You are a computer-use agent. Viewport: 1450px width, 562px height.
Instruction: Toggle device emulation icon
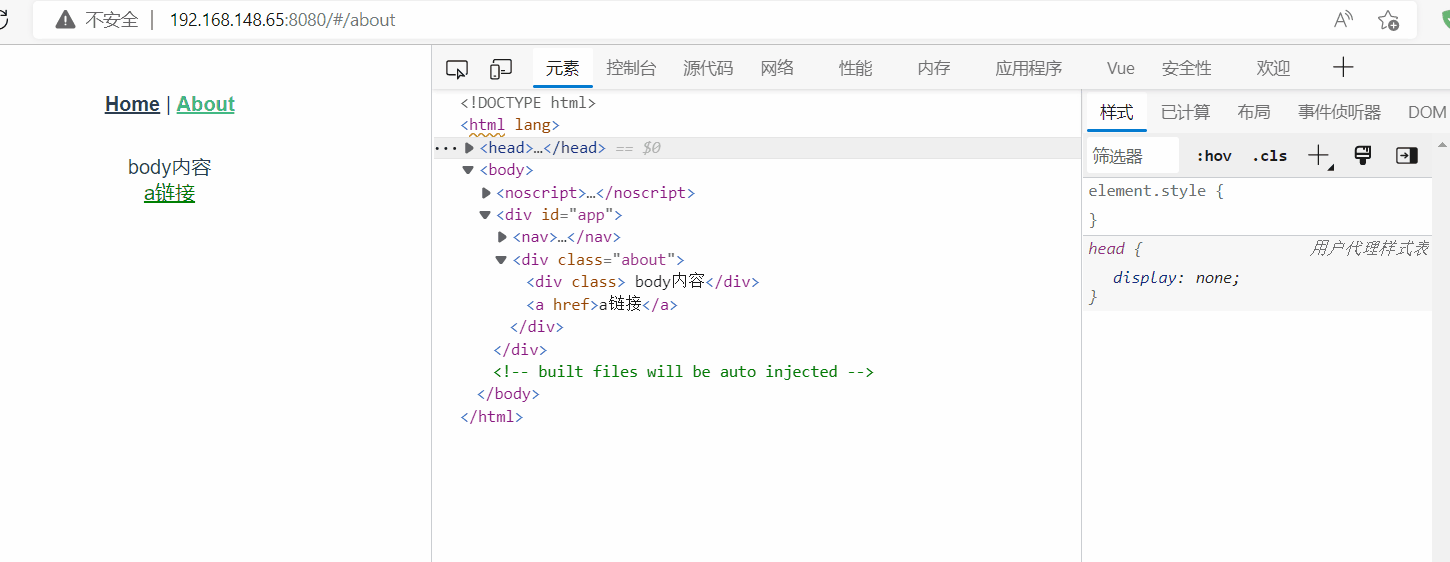[x=501, y=69]
